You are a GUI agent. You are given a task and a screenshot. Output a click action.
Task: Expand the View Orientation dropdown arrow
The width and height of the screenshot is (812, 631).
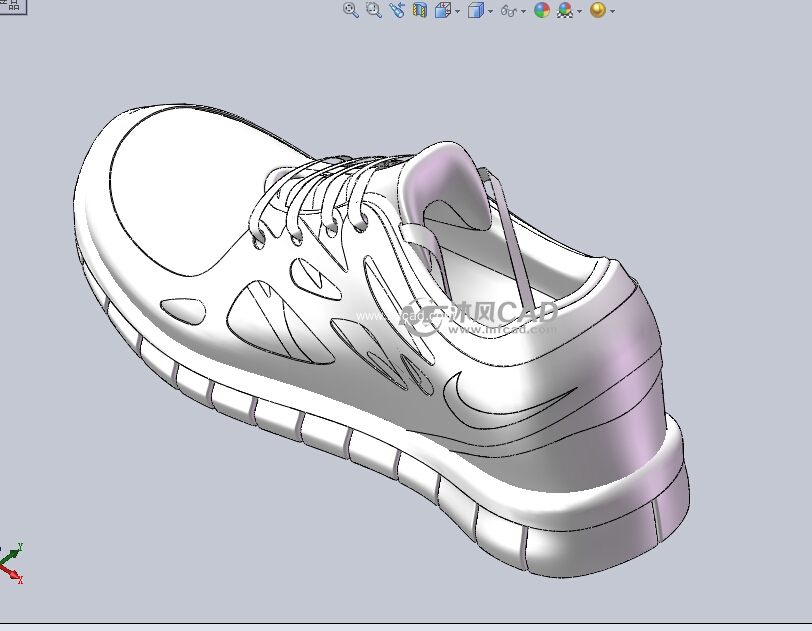pos(457,10)
